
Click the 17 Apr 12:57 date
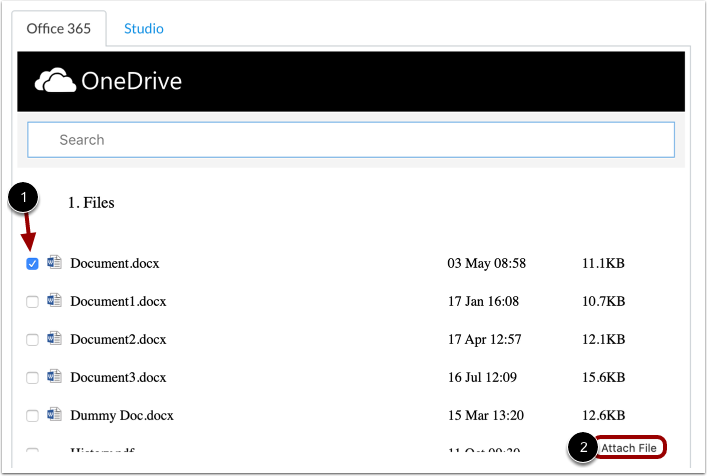484,339
